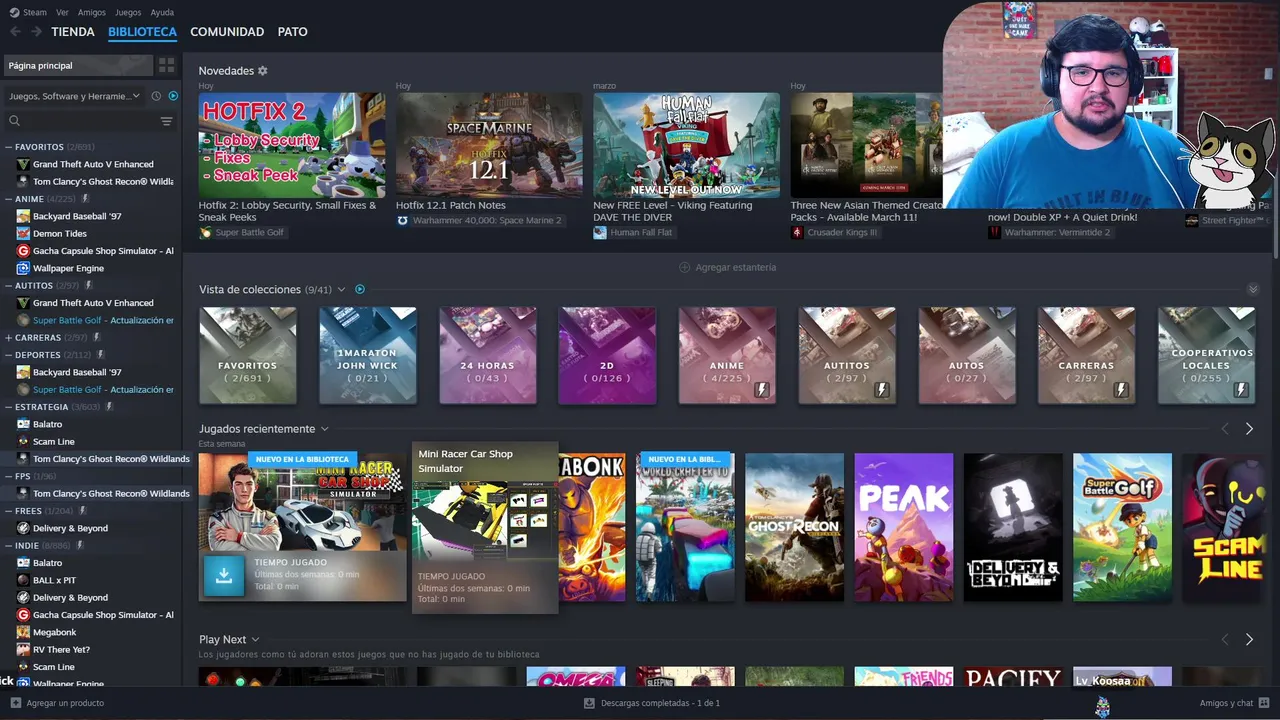1280x720 pixels.
Task: Show previous recently played games arrow
Action: click(x=1225, y=429)
